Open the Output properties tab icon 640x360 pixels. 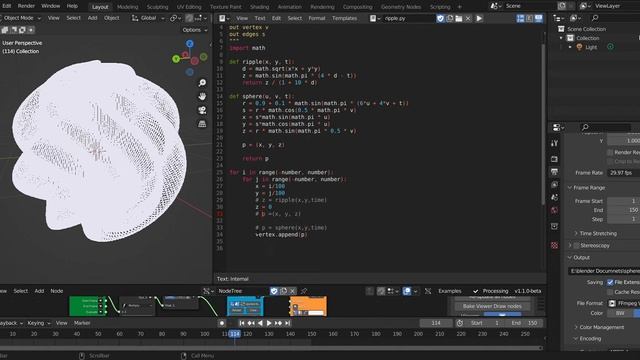[x=554, y=172]
